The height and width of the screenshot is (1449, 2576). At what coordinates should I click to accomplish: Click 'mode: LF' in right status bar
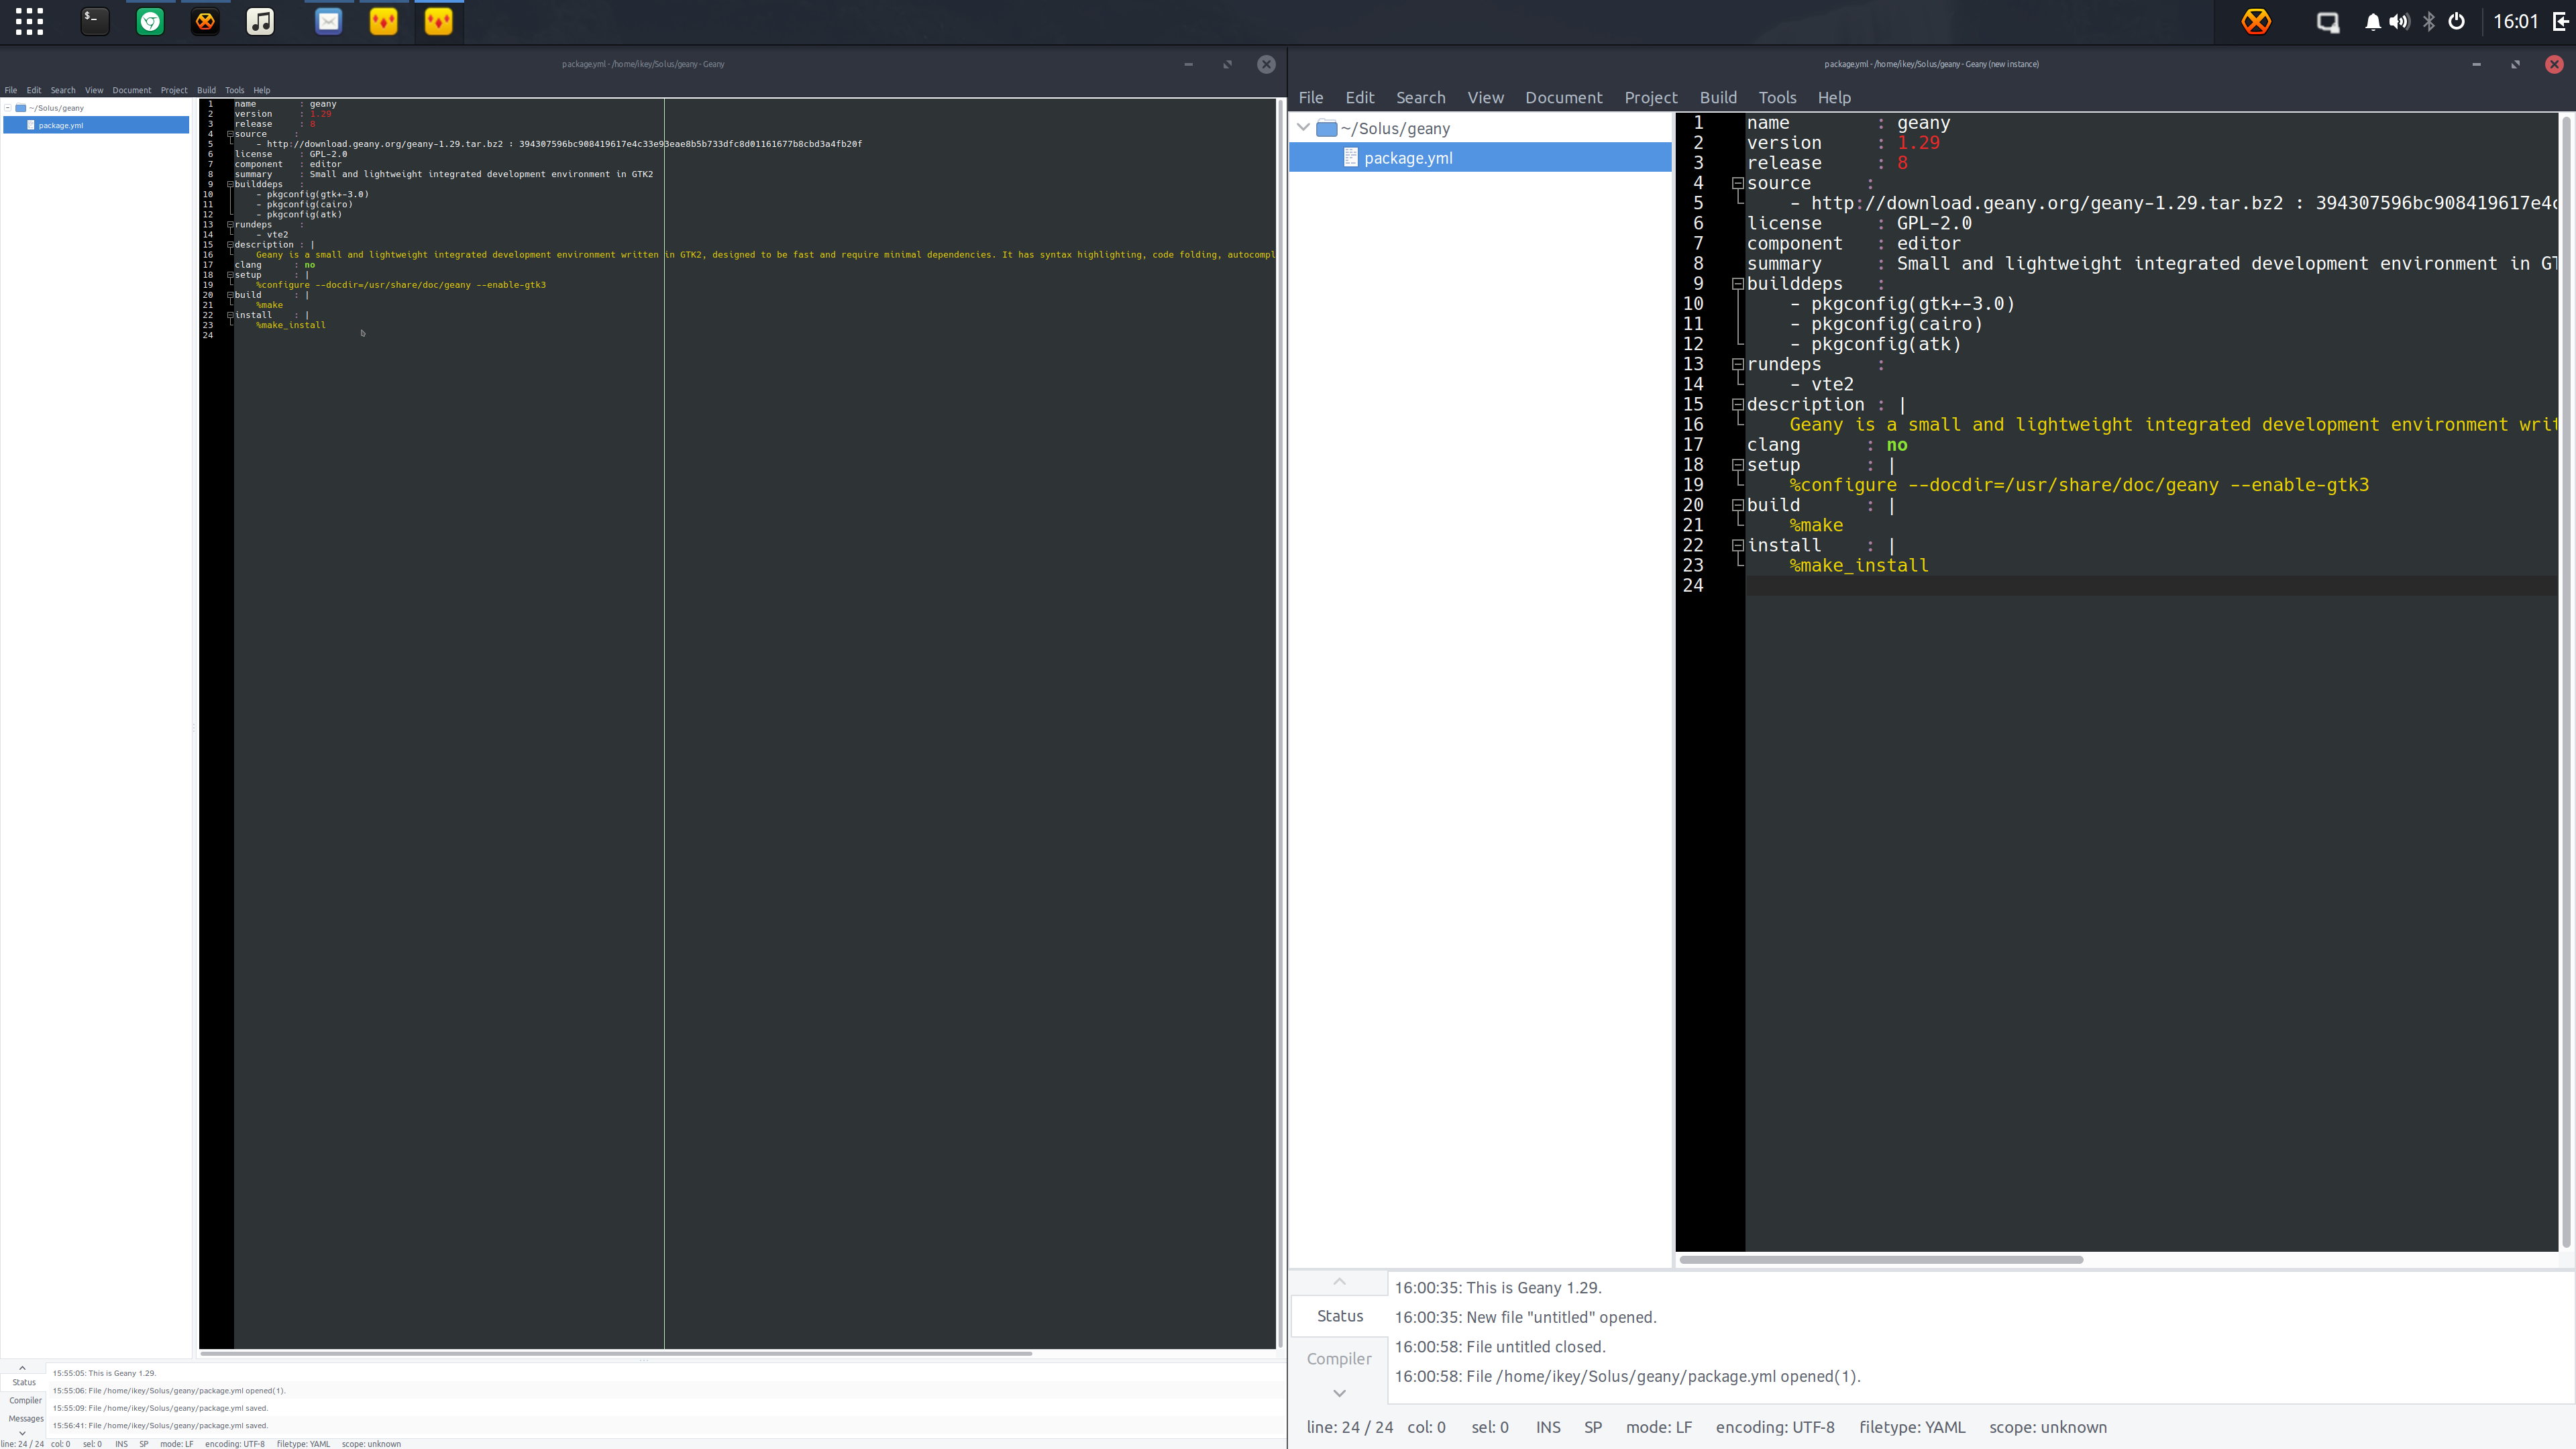point(1659,1427)
